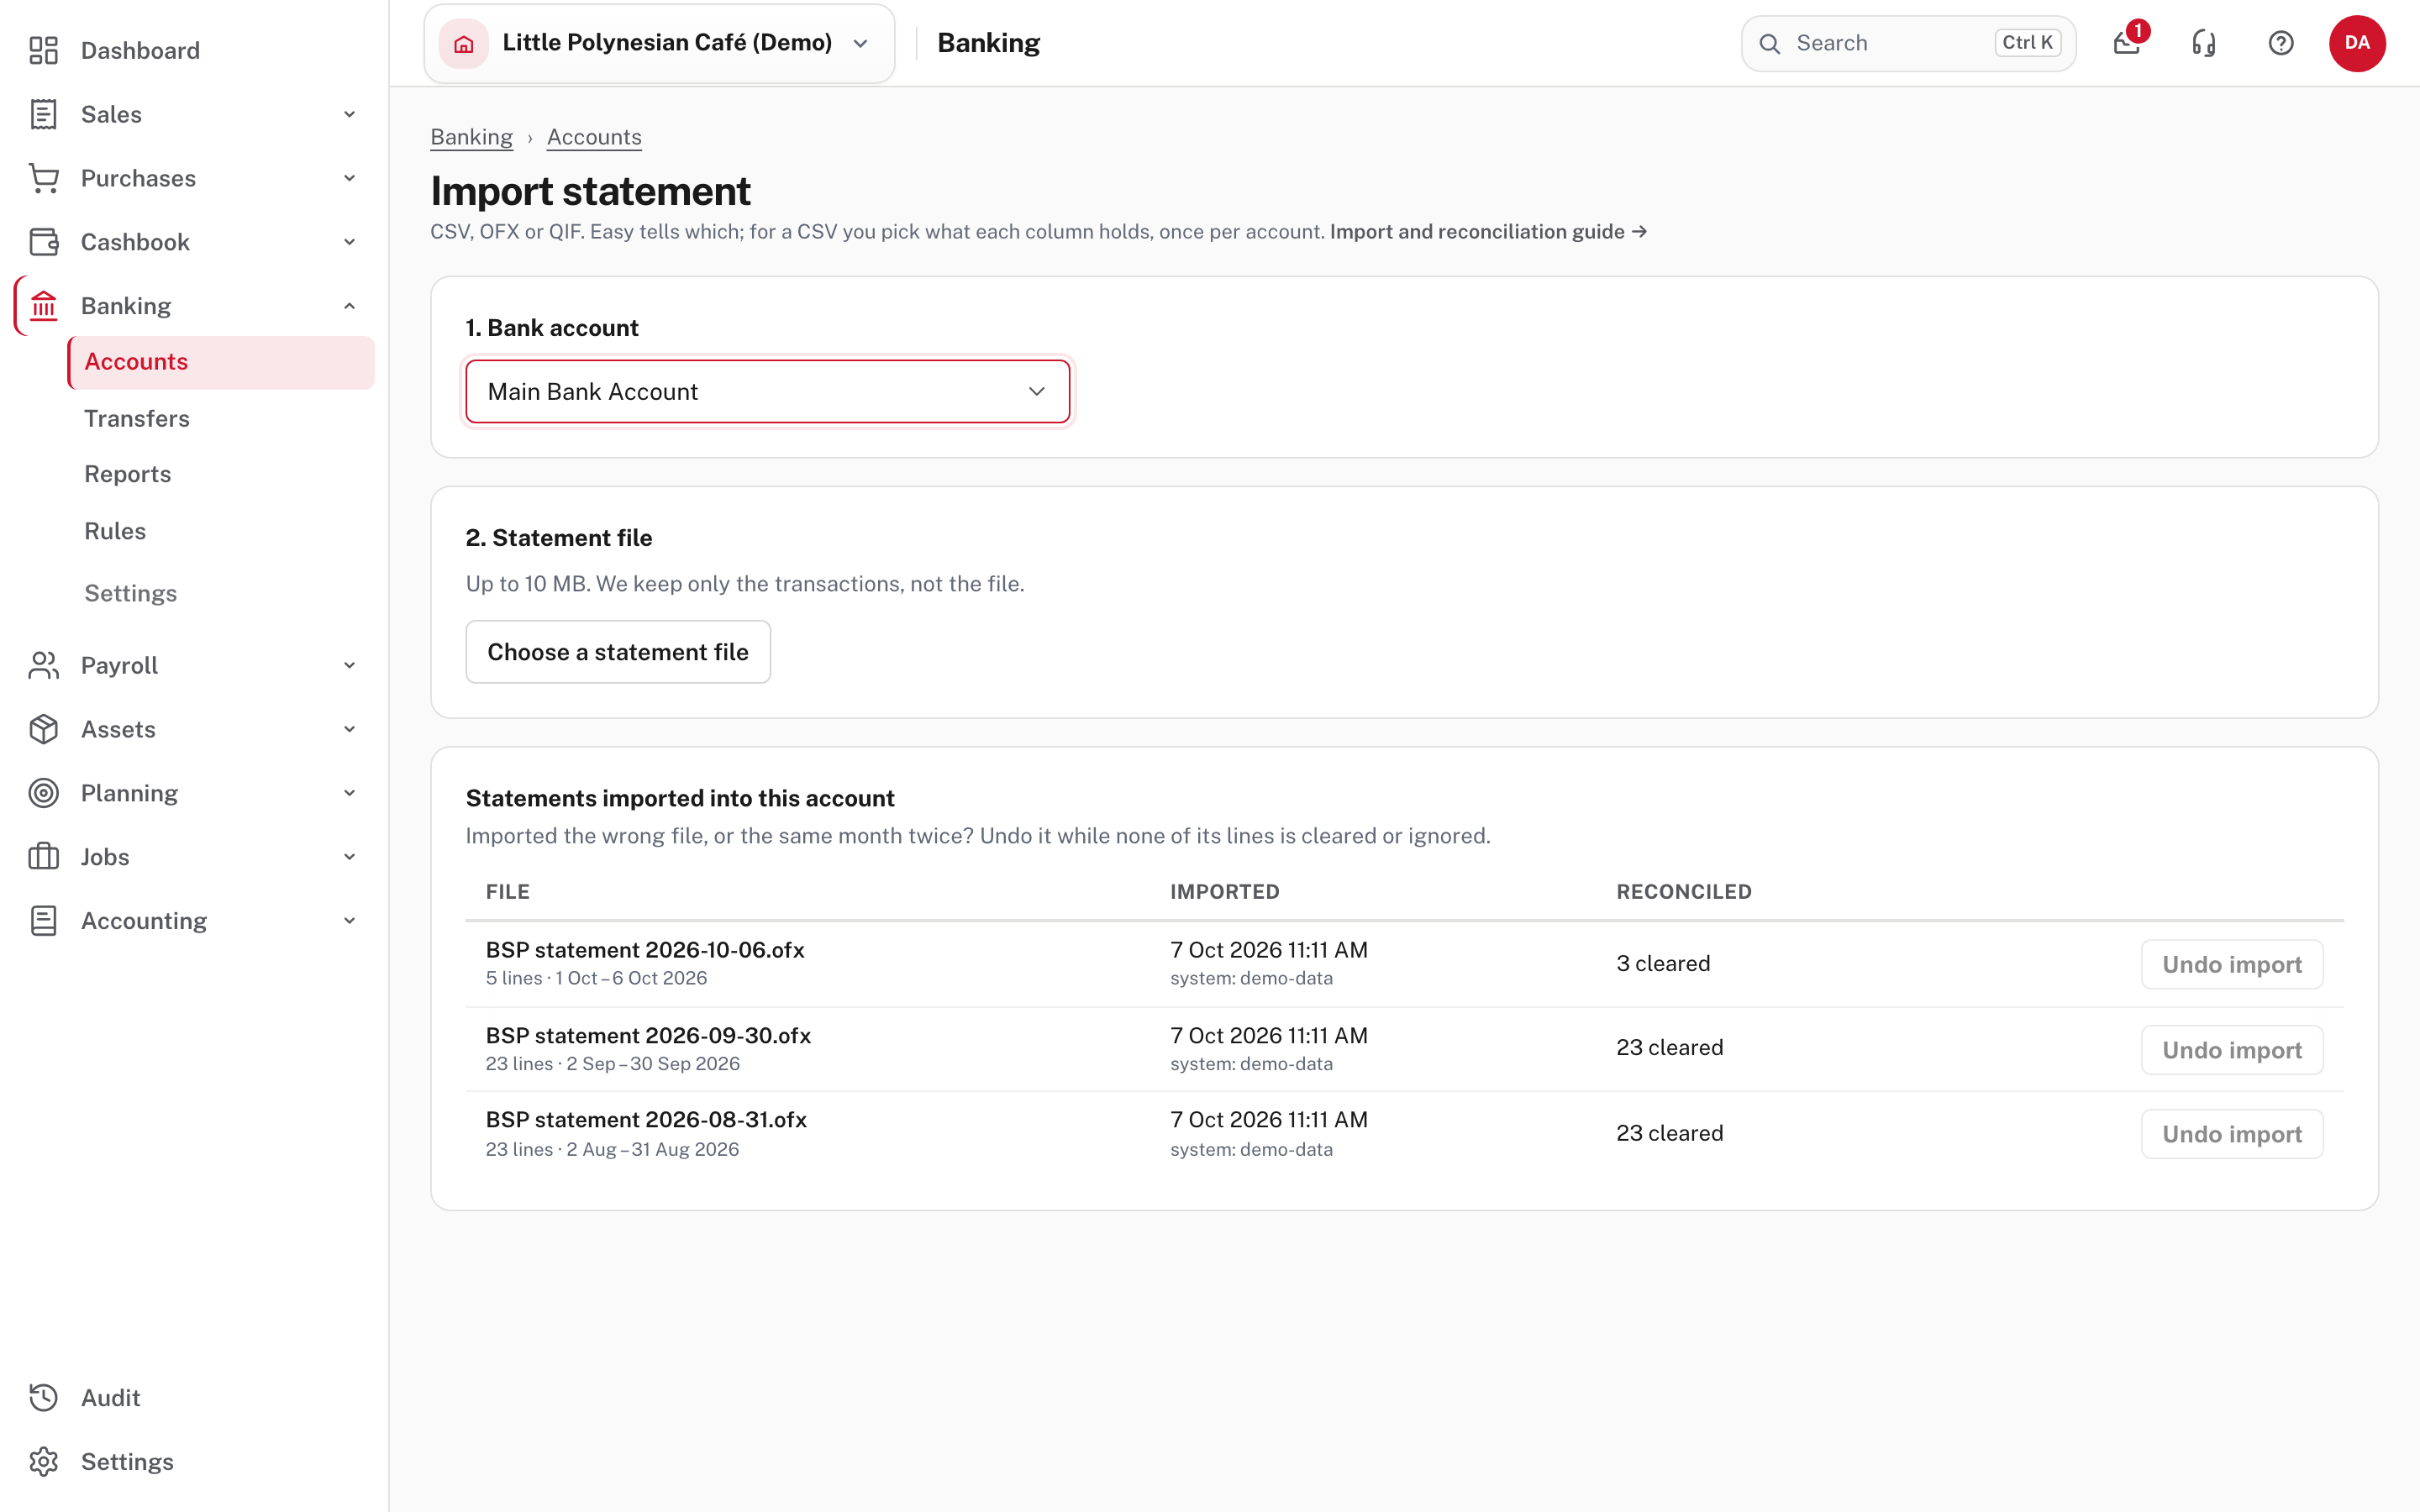Select Transfers in Banking submenu

(x=137, y=418)
